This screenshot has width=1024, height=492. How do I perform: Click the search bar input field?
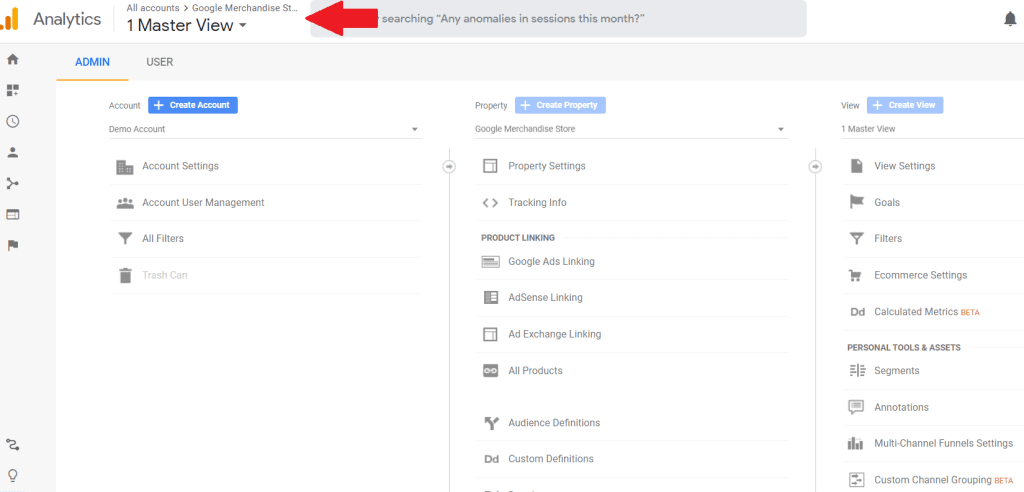558,19
